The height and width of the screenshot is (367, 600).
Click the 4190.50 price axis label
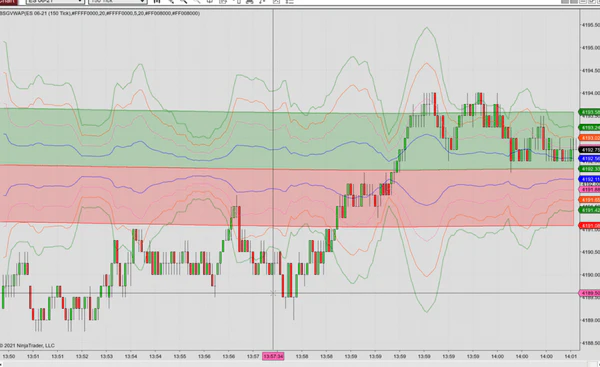click(591, 252)
